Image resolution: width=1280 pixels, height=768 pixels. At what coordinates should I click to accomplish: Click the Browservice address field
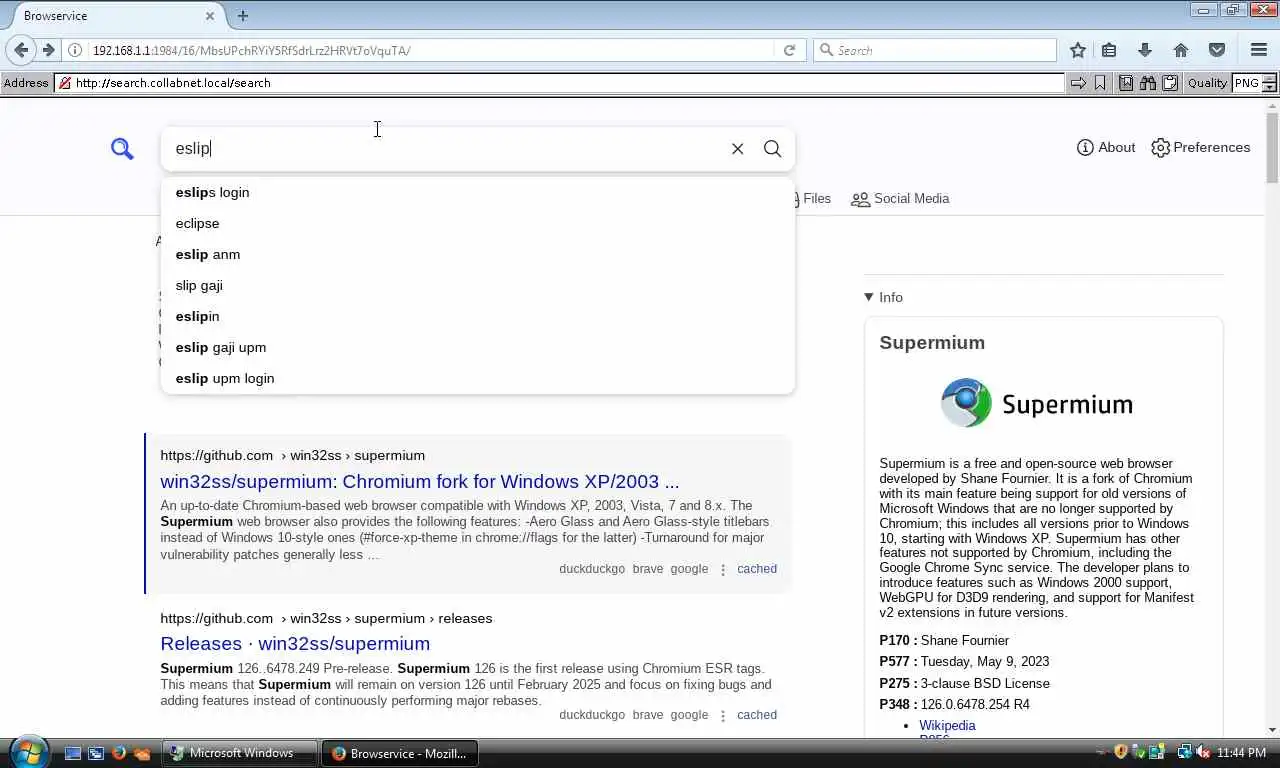point(560,83)
